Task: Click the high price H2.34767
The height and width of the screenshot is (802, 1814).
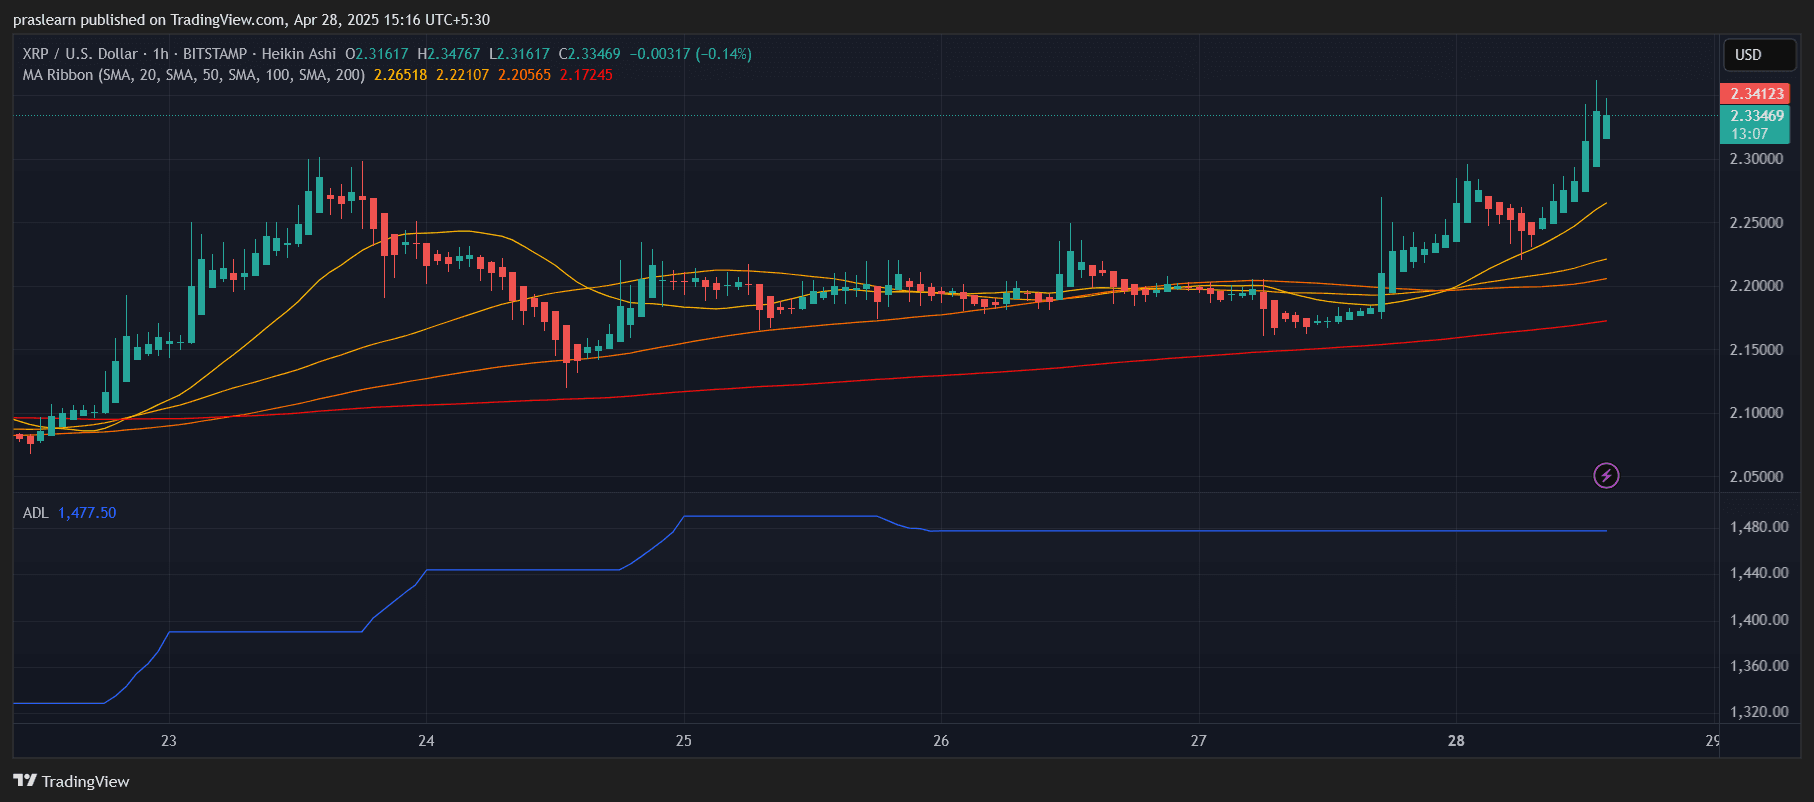Action: 449,54
